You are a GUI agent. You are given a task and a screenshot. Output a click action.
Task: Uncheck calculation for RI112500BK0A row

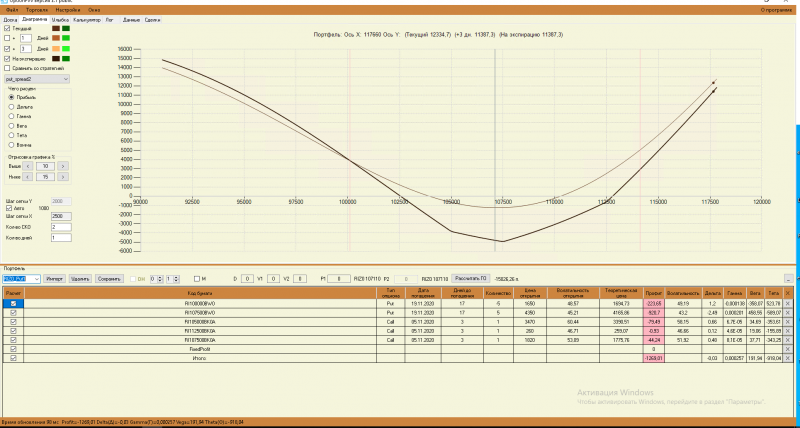(13, 331)
